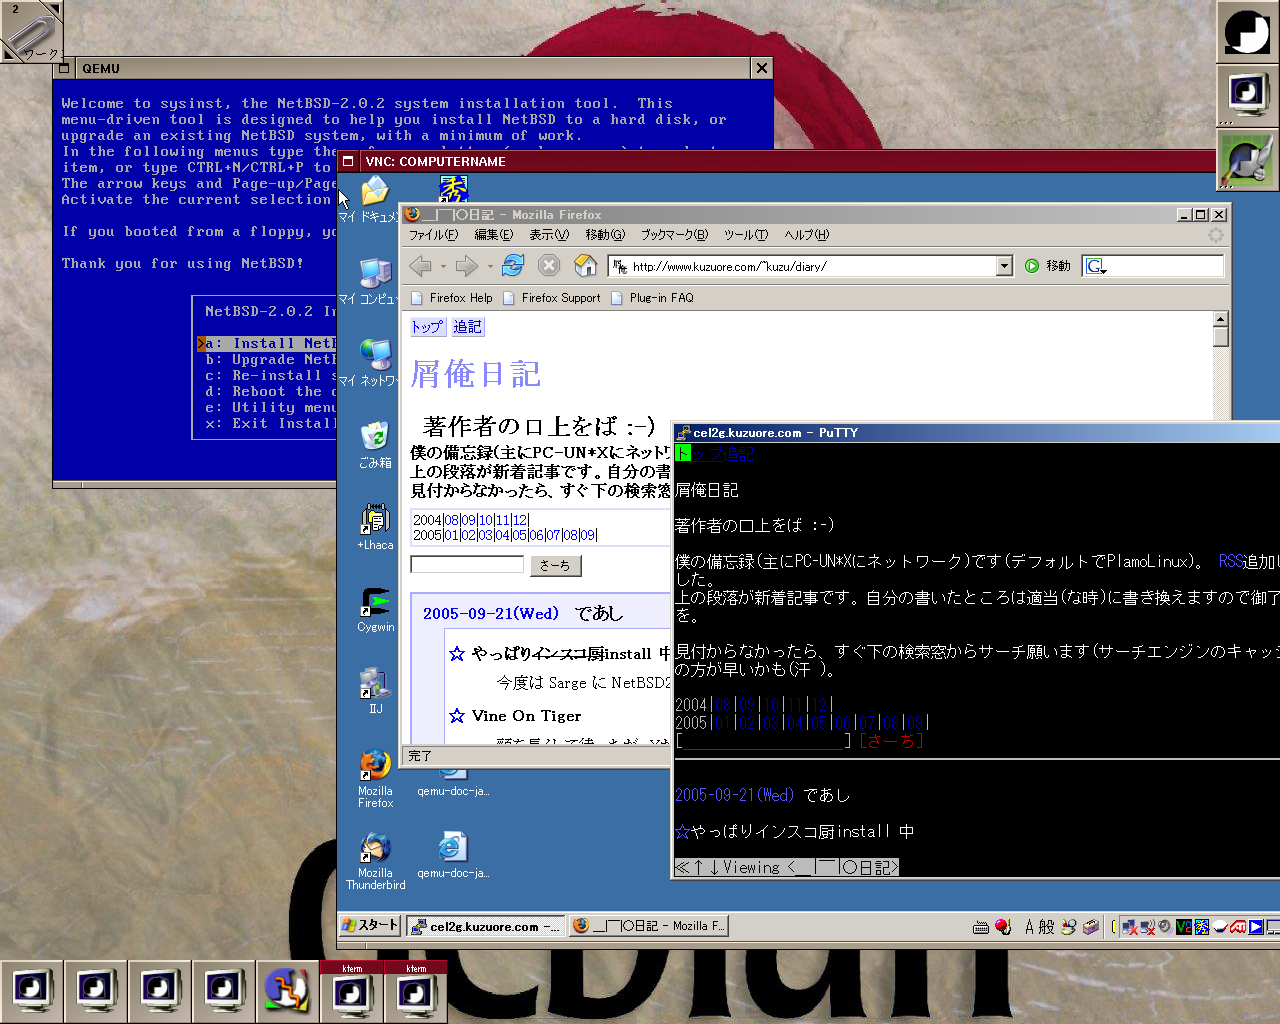This screenshot has height=1024, width=1280.
Task: Open the ヘルプ(H) menu in Firefox
Action: tap(807, 235)
